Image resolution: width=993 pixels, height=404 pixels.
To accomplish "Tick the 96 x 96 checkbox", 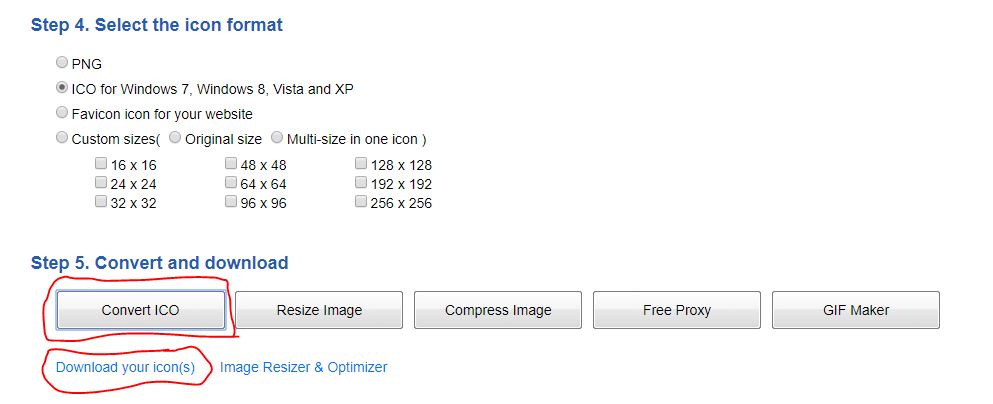I will (x=231, y=202).
